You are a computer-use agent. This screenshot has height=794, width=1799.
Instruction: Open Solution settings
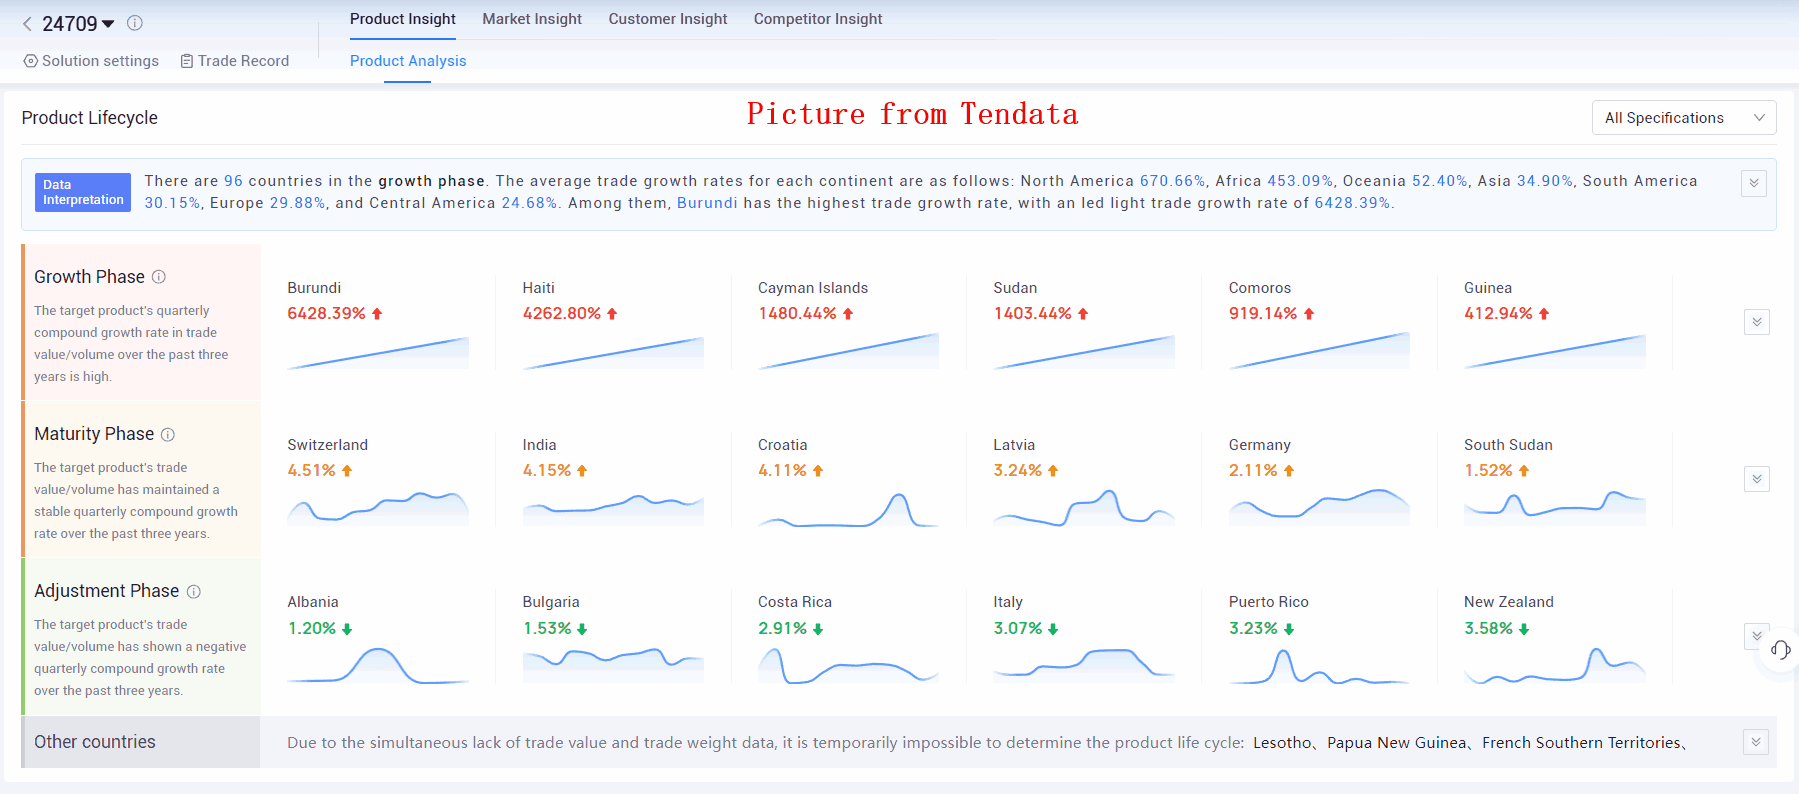pyautogui.click(x=91, y=61)
